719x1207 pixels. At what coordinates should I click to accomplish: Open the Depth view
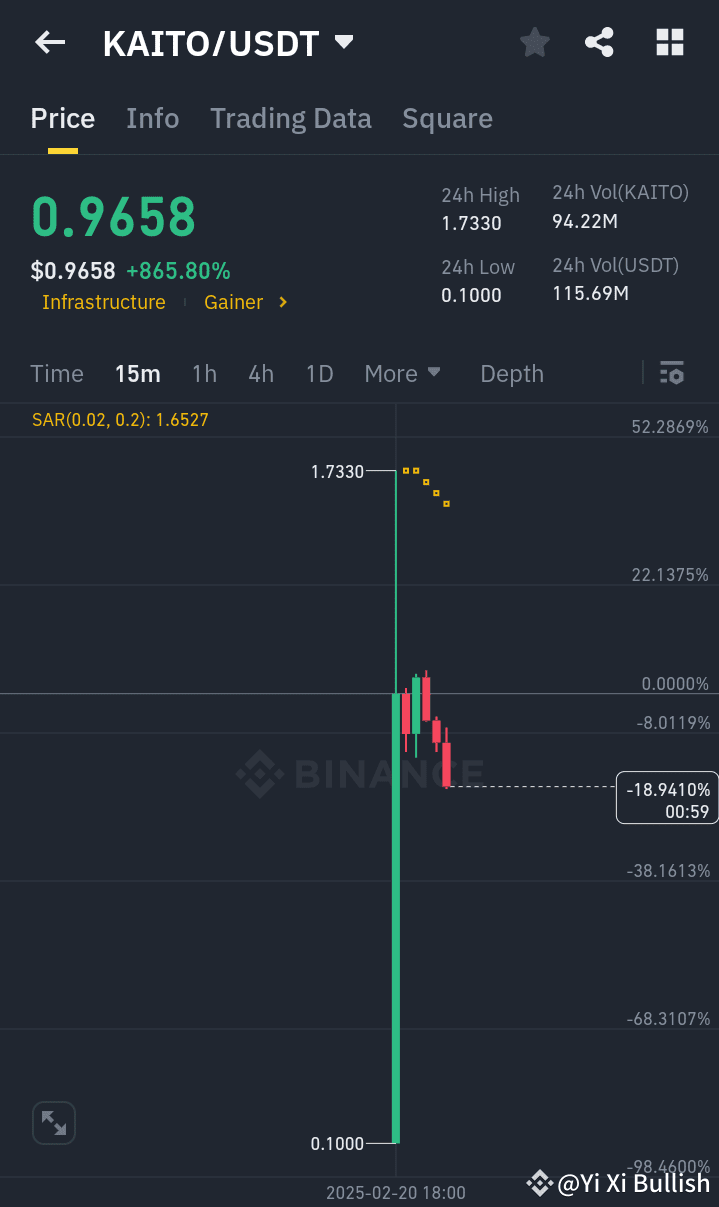511,373
